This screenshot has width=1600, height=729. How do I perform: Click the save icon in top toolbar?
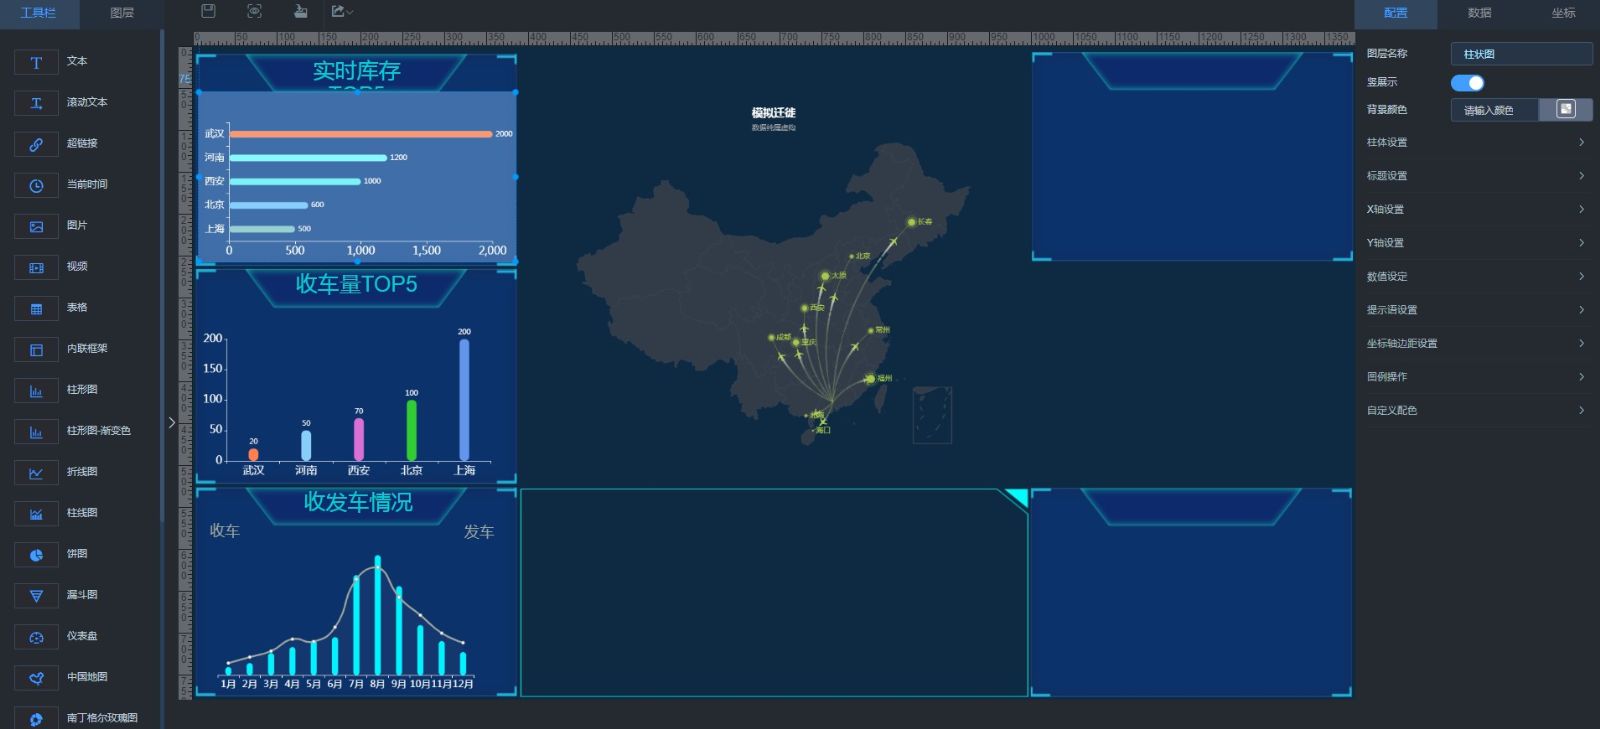point(208,11)
